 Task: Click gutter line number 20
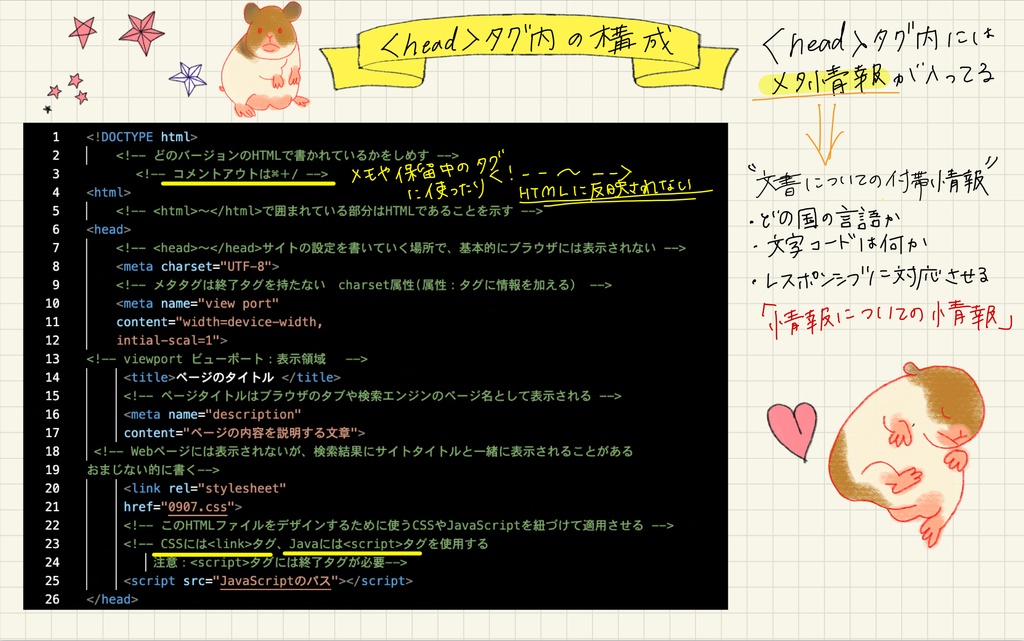(x=52, y=488)
